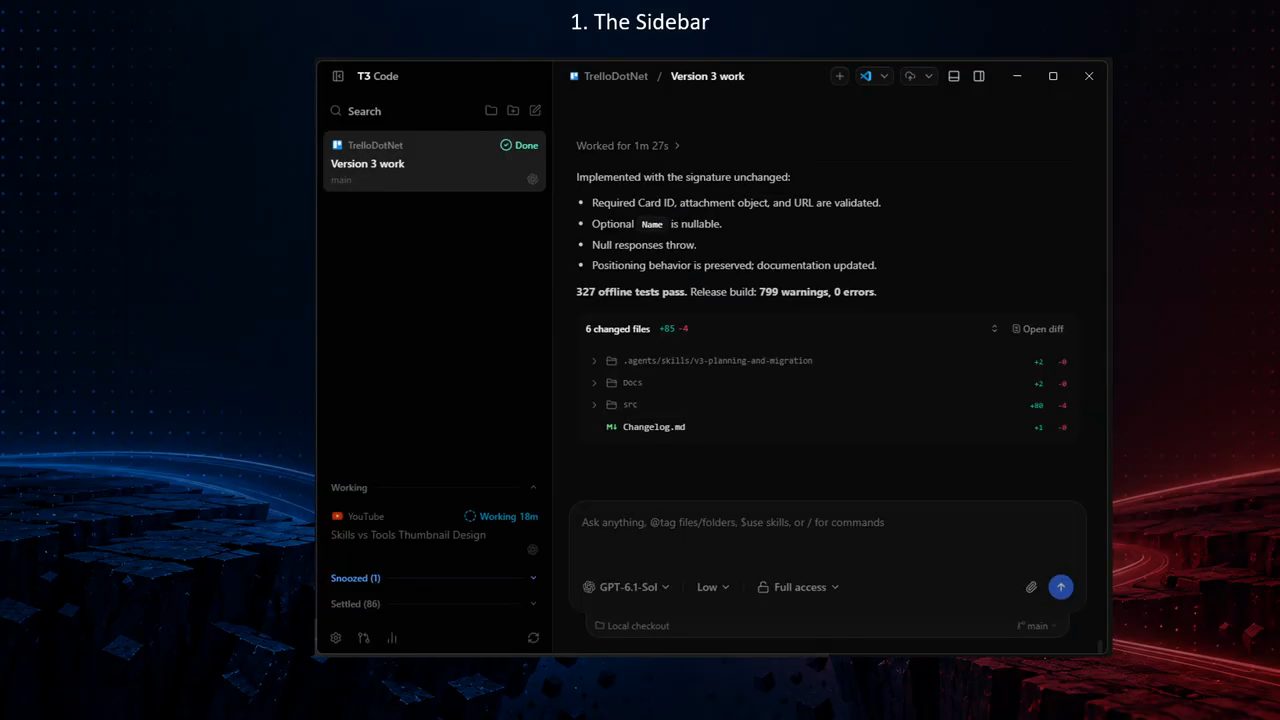Open project in VS Code via its icon
Image resolution: width=1280 pixels, height=720 pixels.
tap(866, 76)
